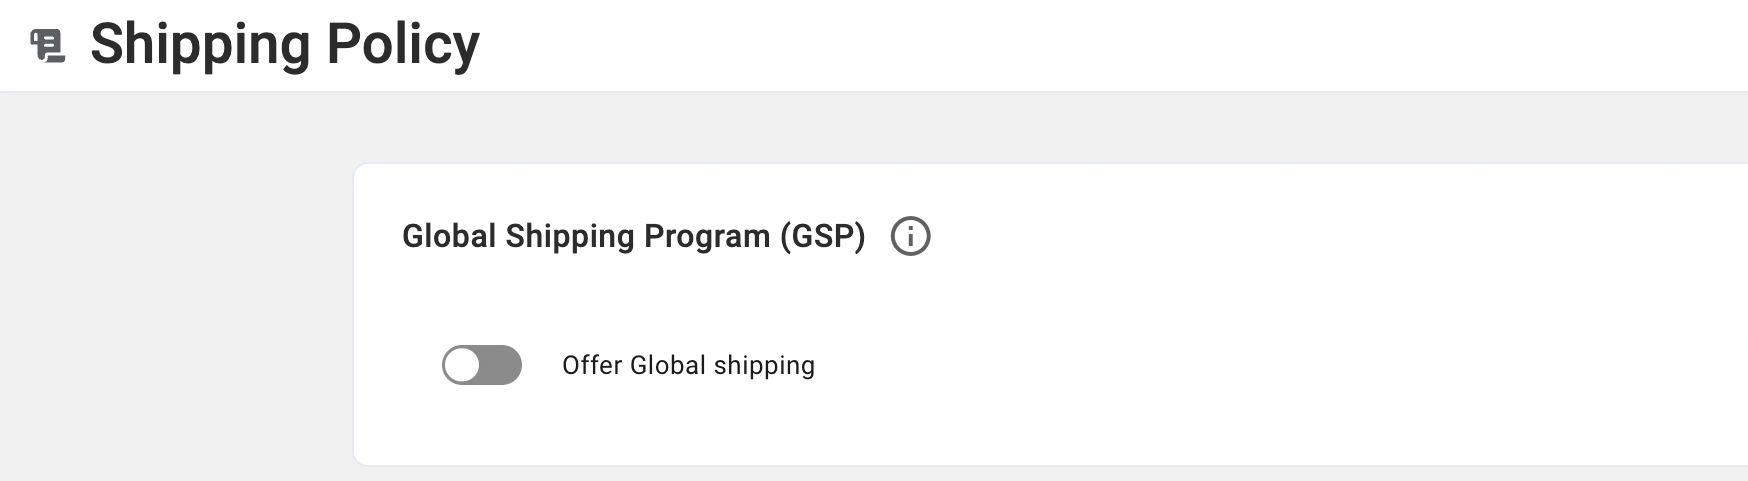This screenshot has width=1748, height=481.
Task: Enable the Offer Global shipping toggle
Action: coord(482,365)
